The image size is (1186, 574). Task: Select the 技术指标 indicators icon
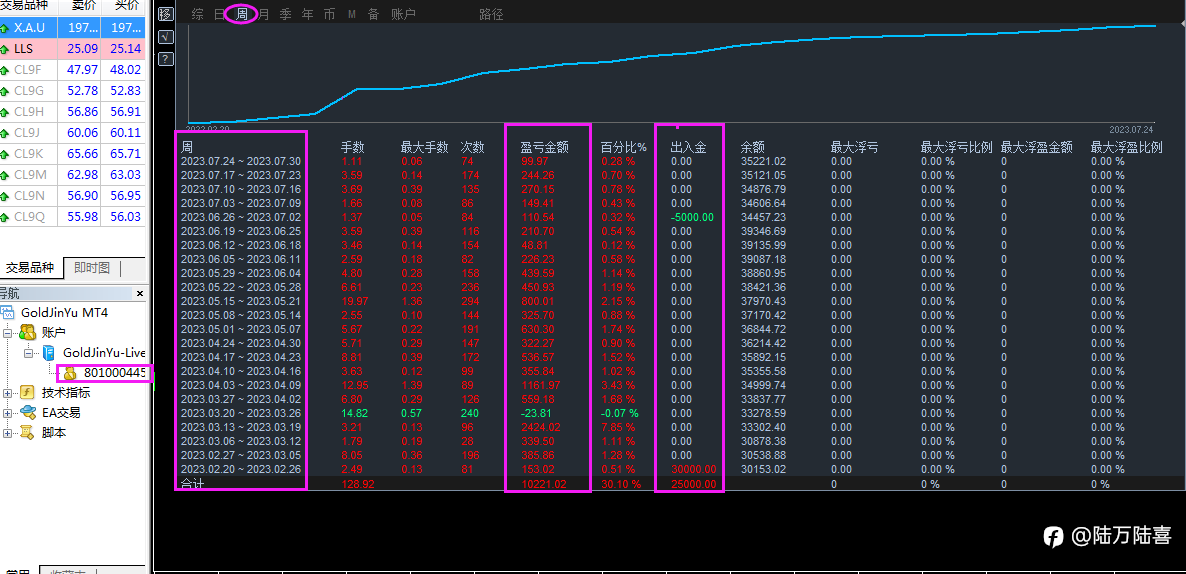point(28,392)
